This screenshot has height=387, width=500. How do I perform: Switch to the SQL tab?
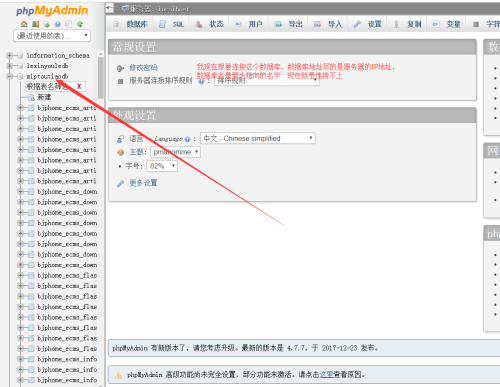tap(171, 24)
